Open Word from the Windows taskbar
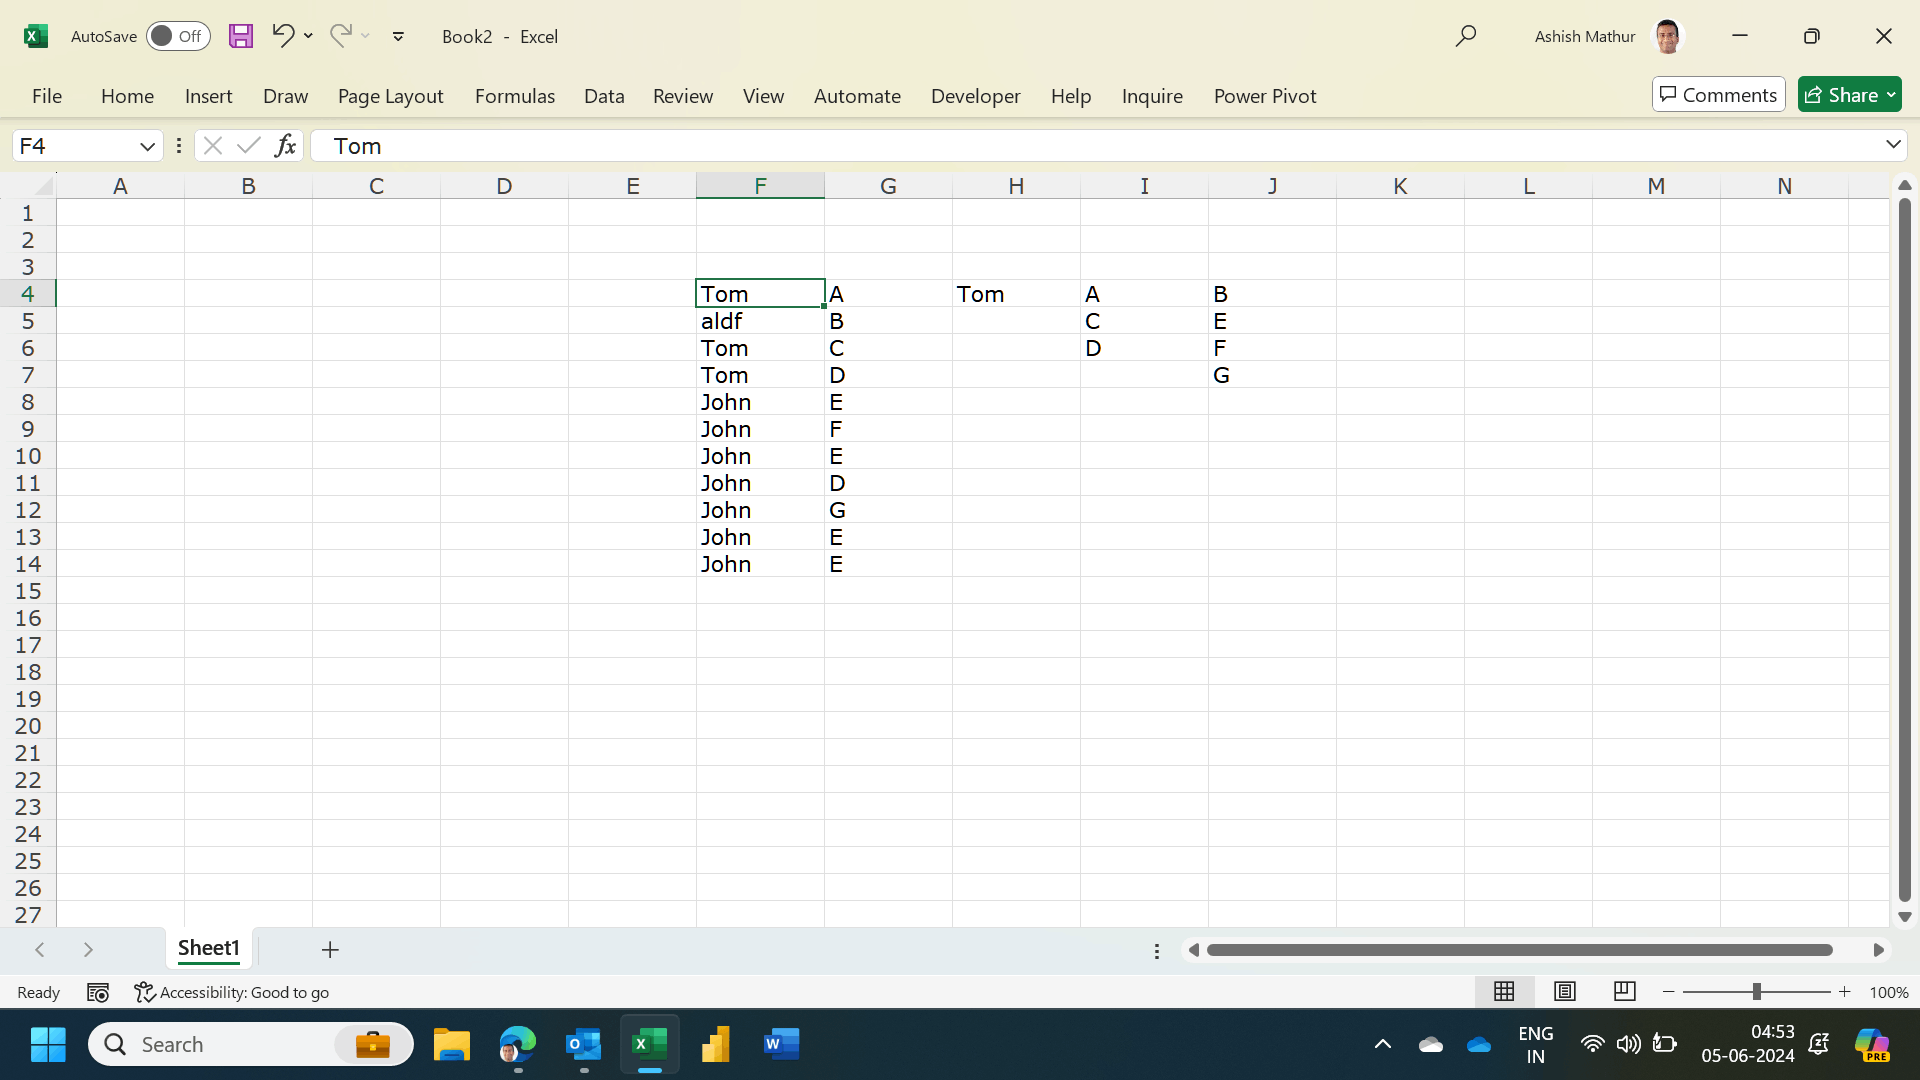 point(781,1044)
